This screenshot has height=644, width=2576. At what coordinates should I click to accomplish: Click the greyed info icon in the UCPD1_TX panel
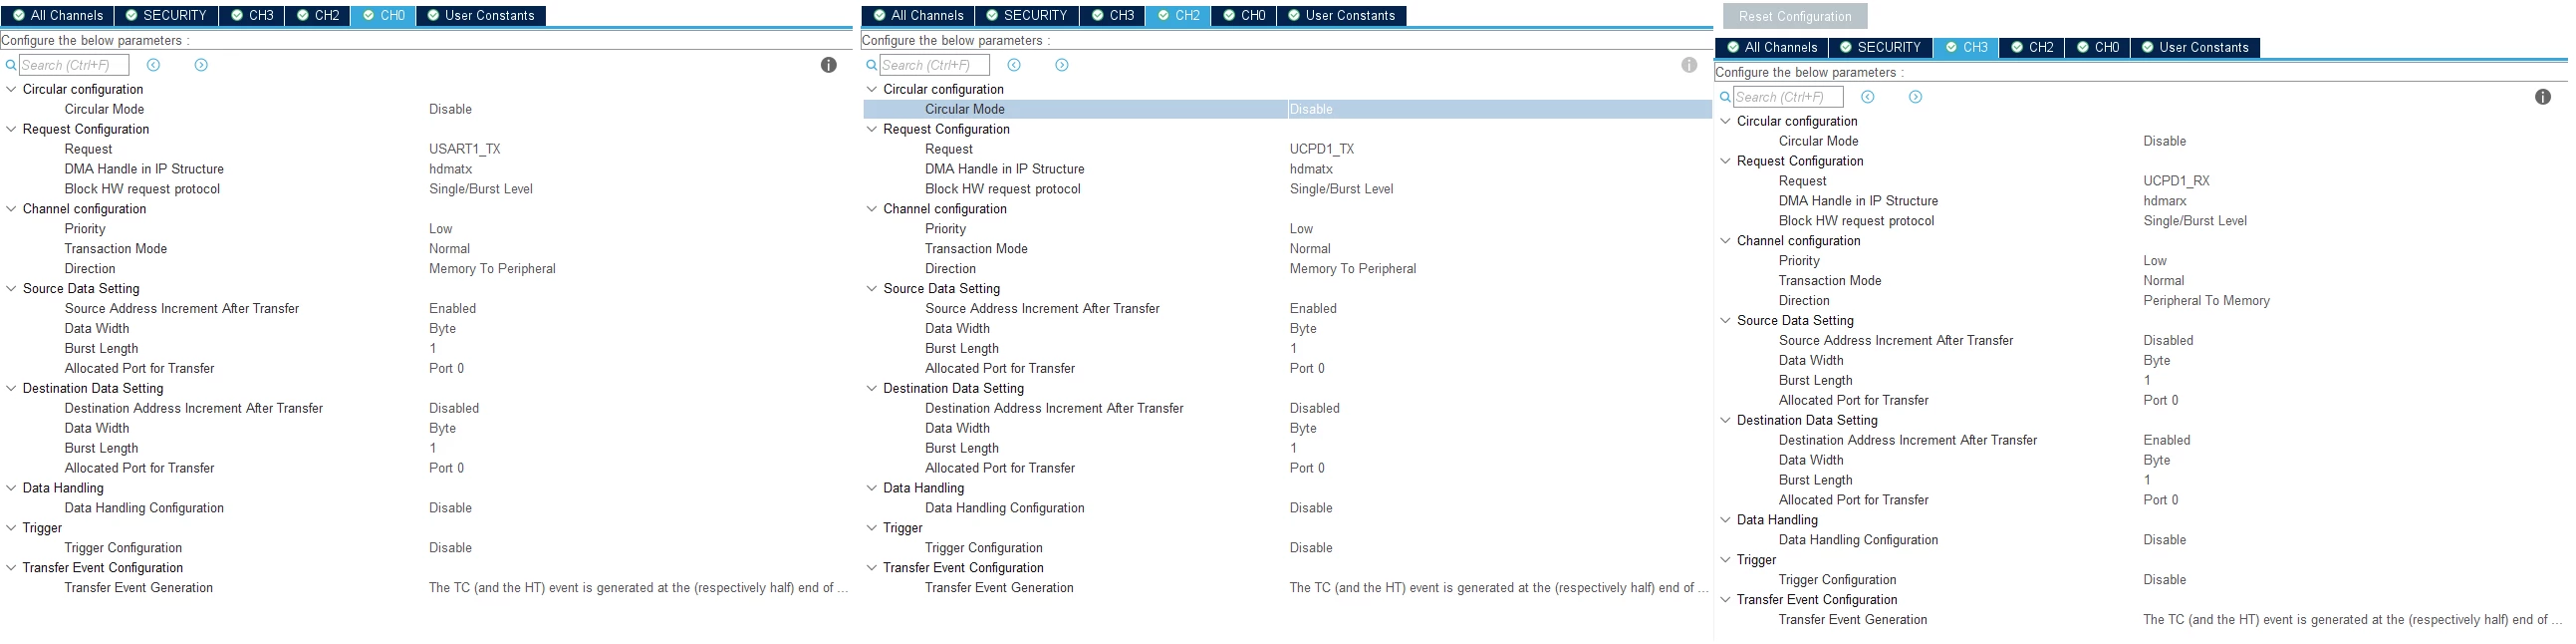coord(1689,65)
